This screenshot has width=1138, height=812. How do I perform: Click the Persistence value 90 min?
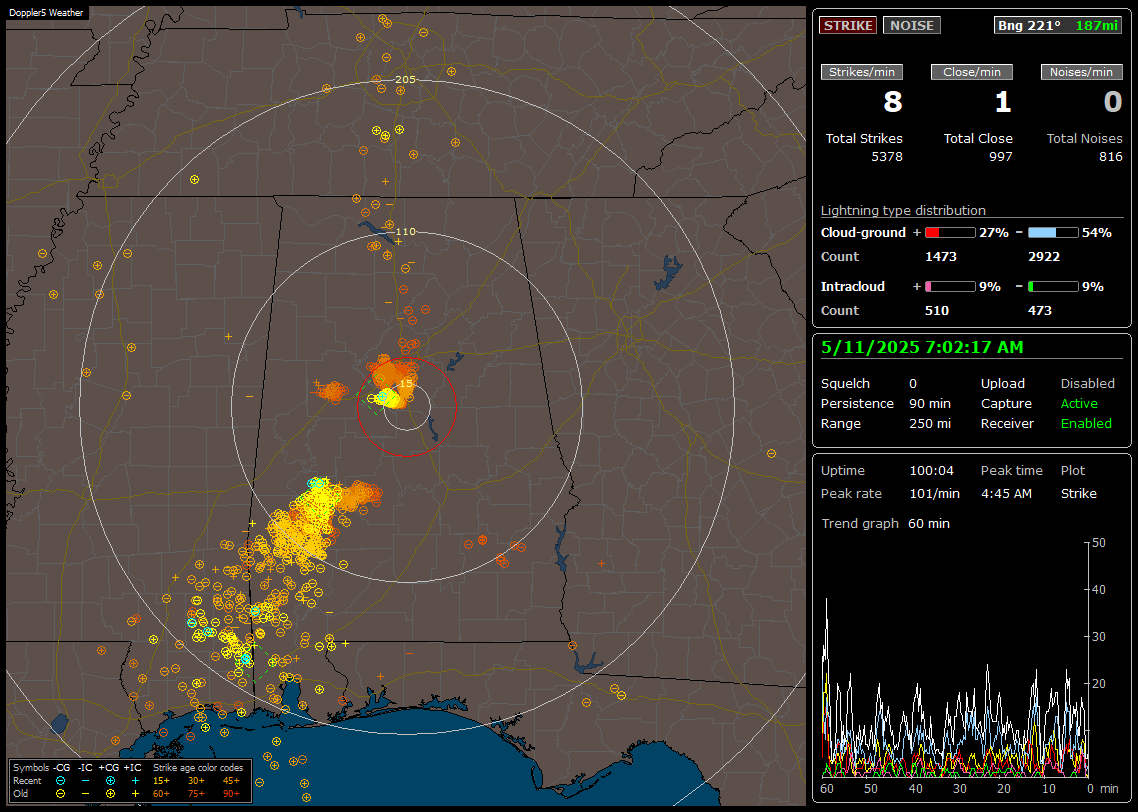(x=930, y=403)
